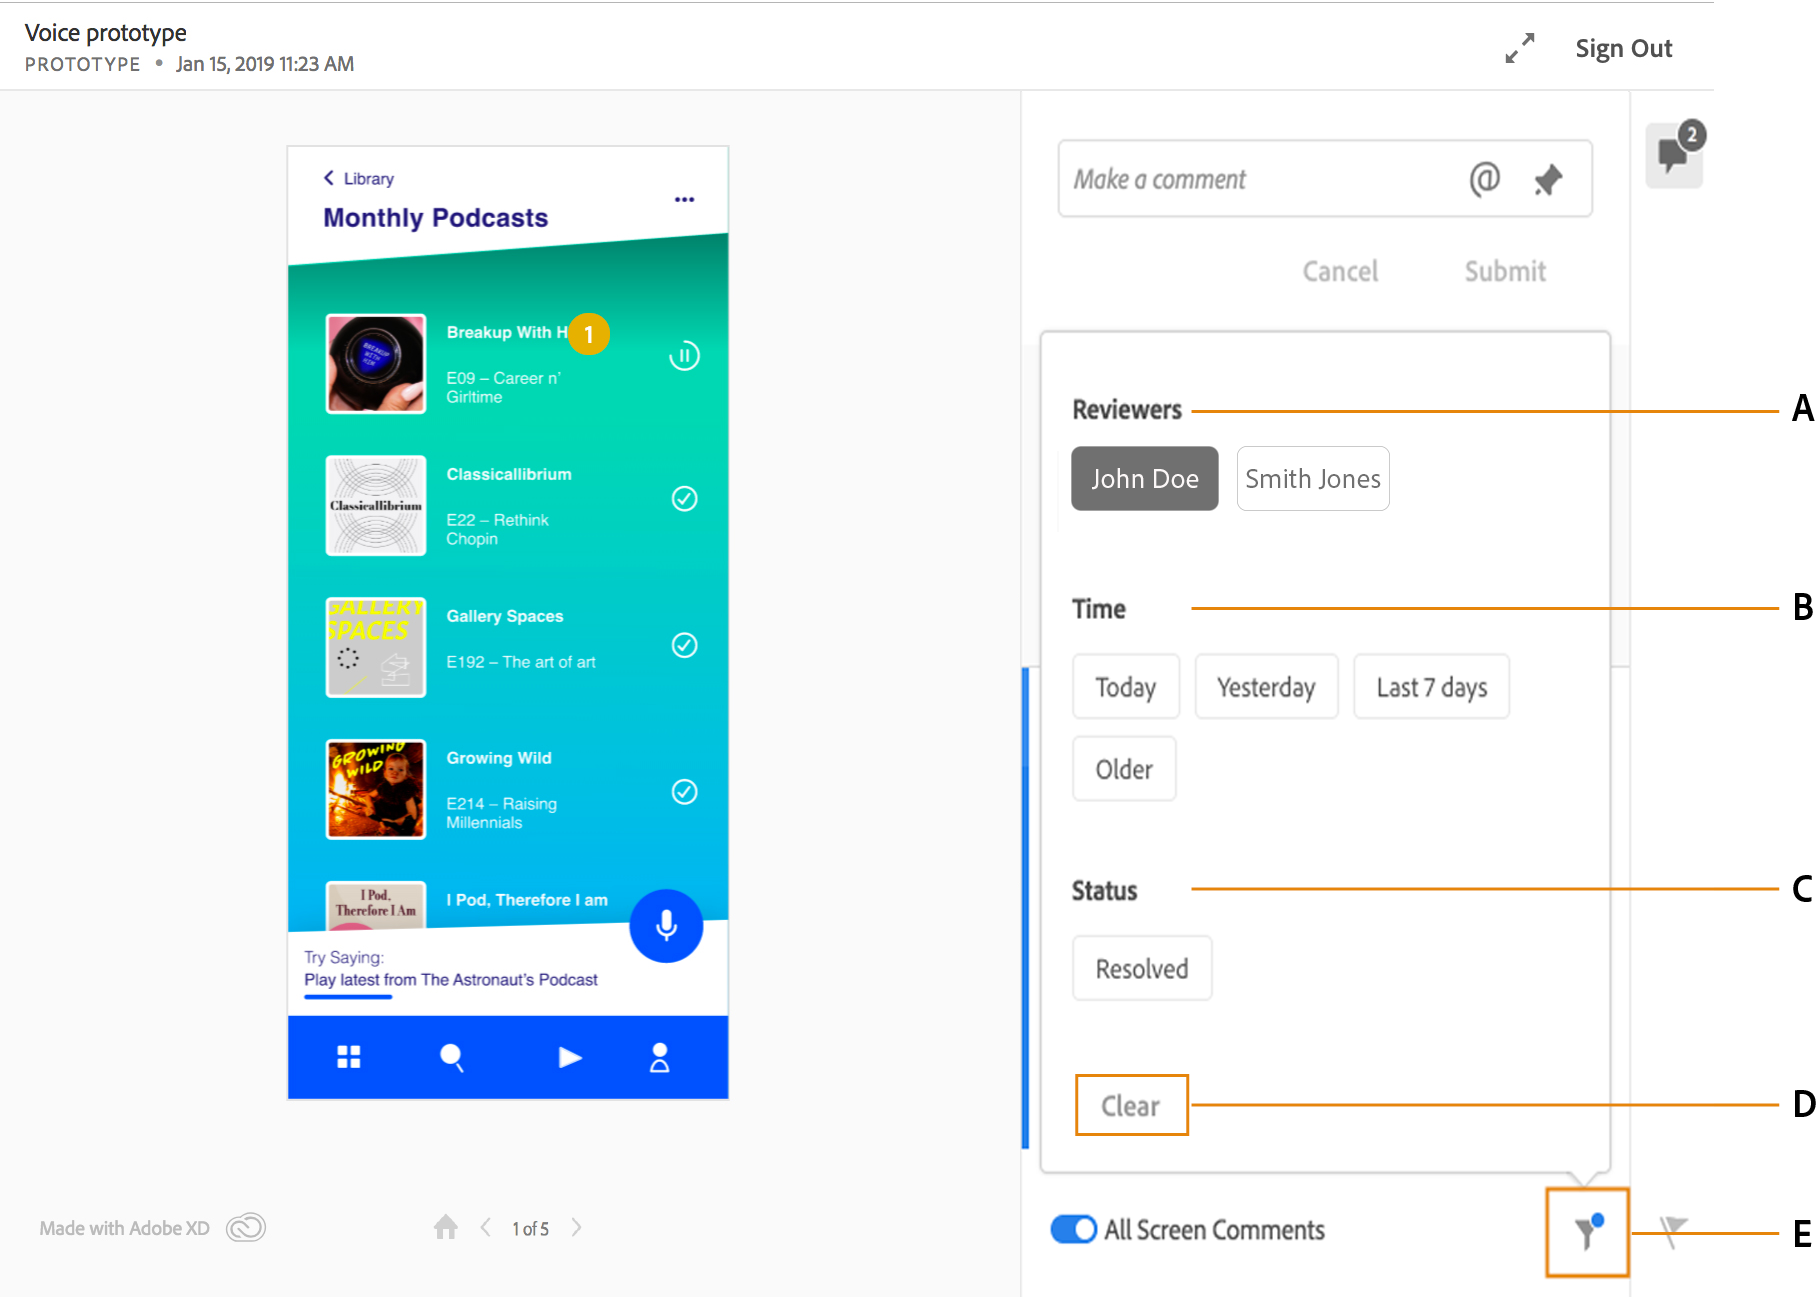Filter comments by Yesterday
Screen dimensions: 1817x1297
1266,687
